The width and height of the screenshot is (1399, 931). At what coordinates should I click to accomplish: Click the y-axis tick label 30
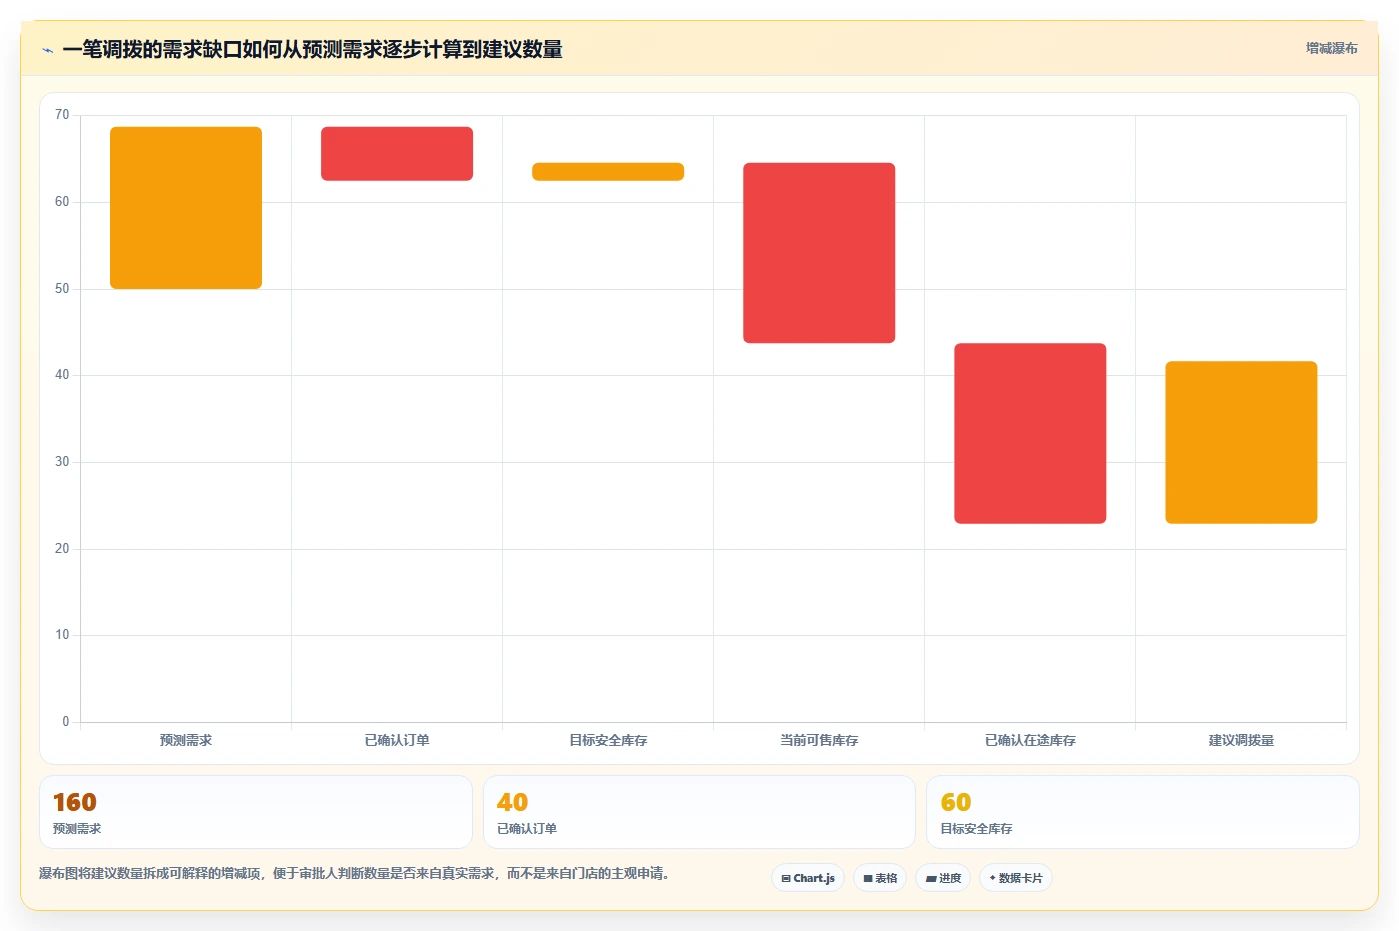tap(62, 462)
